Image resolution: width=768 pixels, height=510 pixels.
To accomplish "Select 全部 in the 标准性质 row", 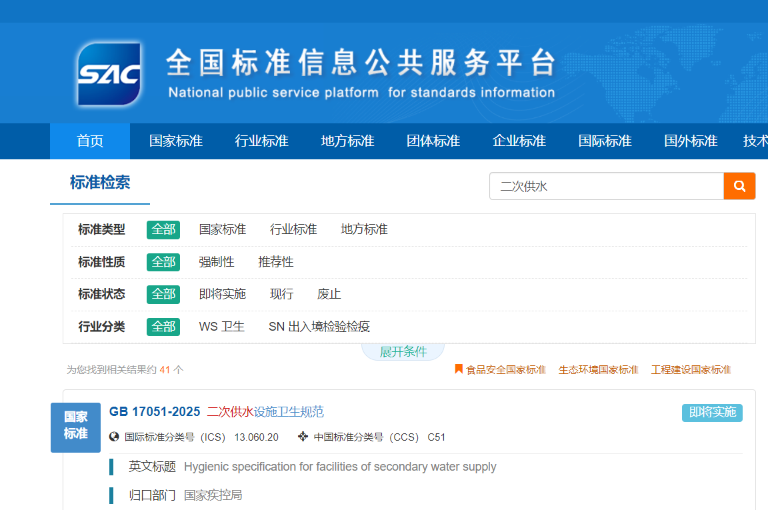I will pyautogui.click(x=163, y=262).
